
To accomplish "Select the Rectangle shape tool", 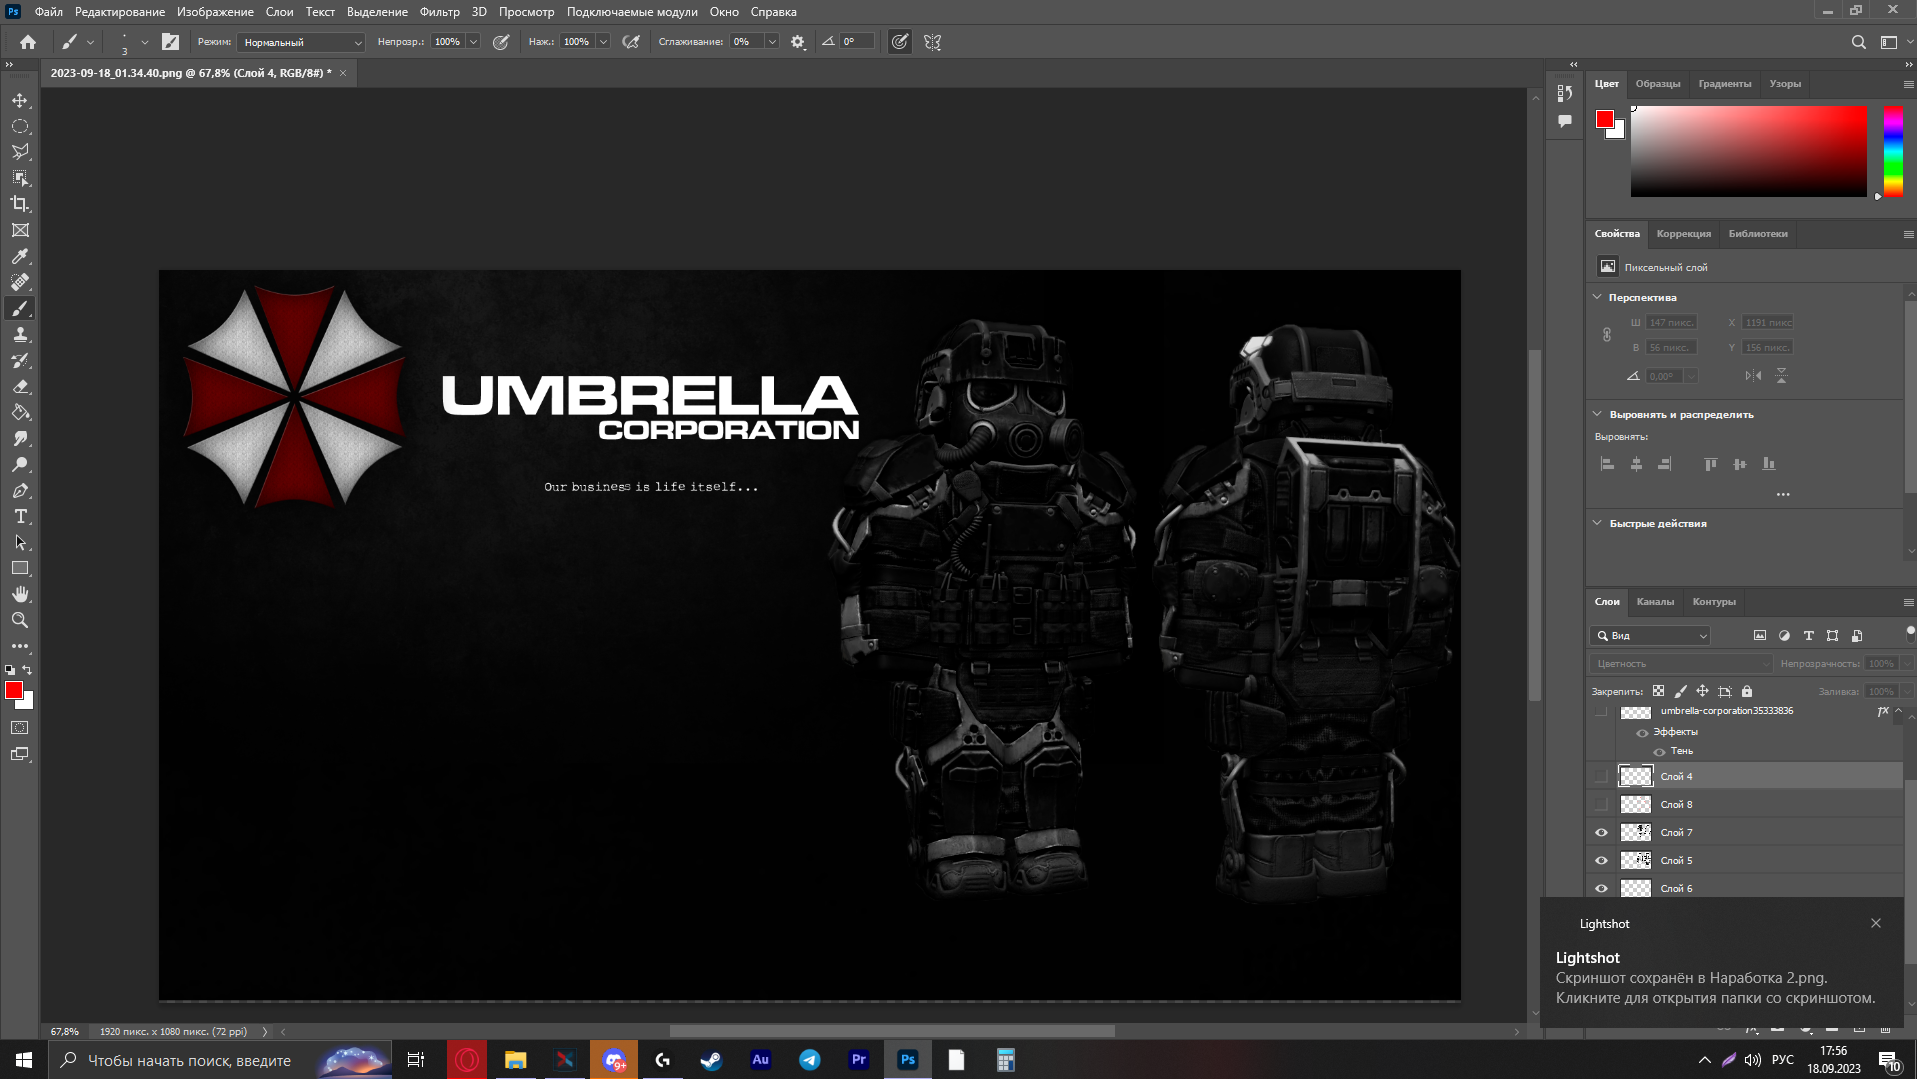I will pyautogui.click(x=20, y=568).
